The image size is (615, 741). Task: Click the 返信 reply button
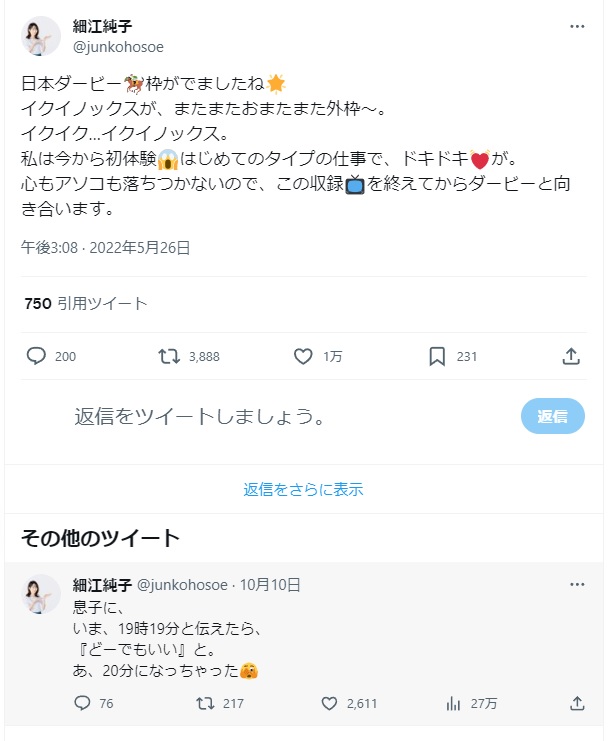pyautogui.click(x=552, y=416)
